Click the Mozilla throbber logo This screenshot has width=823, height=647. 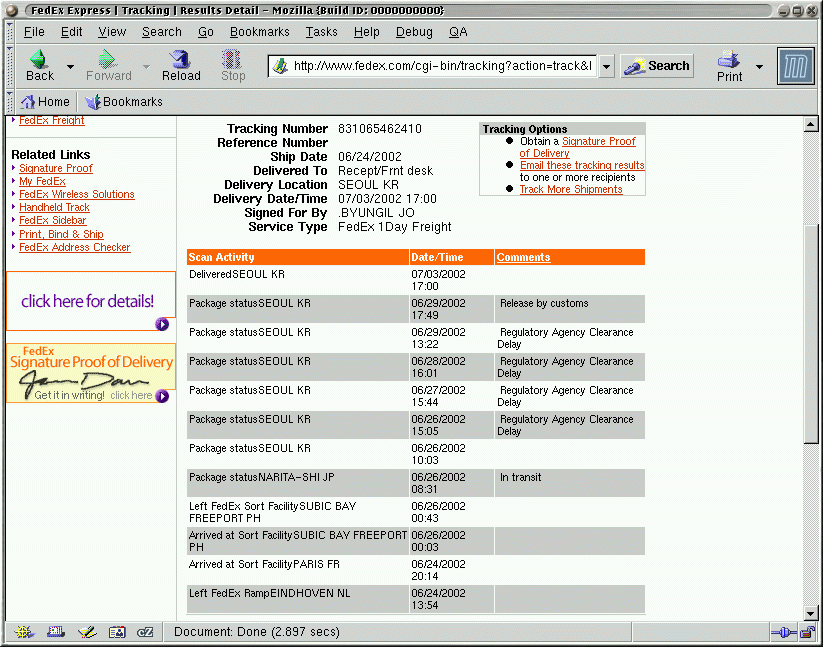pos(795,66)
